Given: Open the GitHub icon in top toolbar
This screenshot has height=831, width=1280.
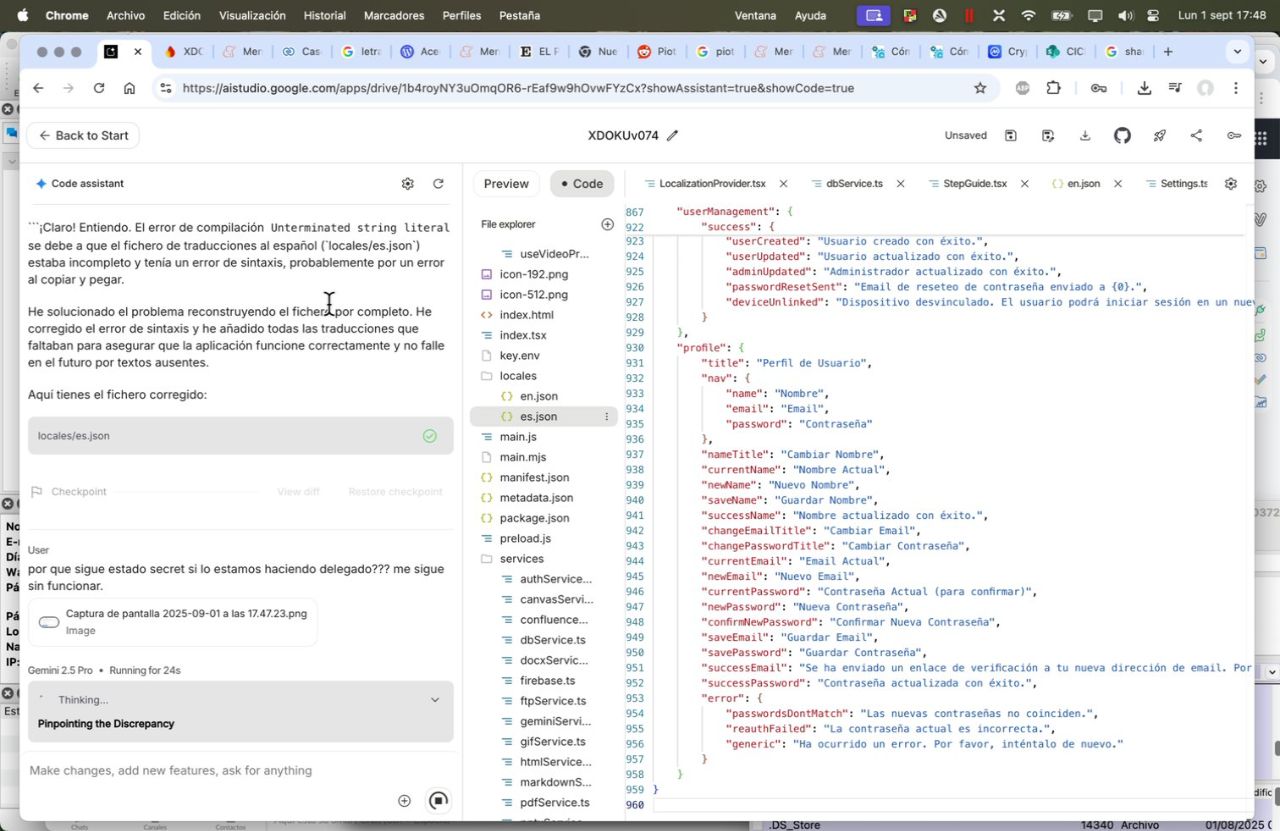Looking at the screenshot, I should (x=1122, y=136).
